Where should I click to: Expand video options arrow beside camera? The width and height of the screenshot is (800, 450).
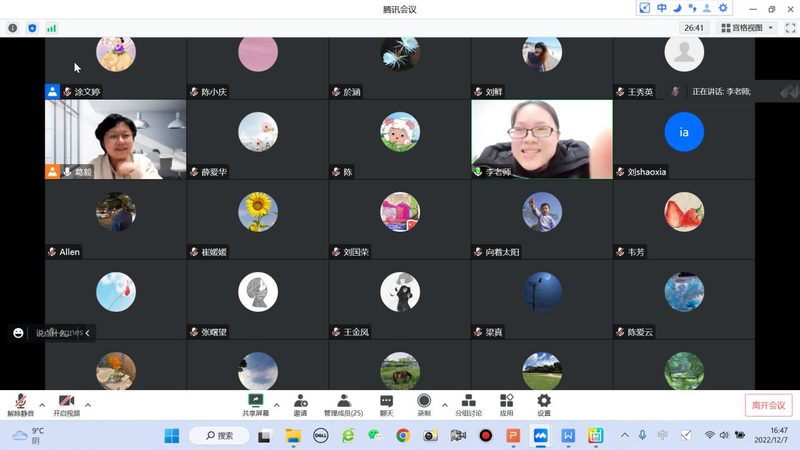click(88, 405)
